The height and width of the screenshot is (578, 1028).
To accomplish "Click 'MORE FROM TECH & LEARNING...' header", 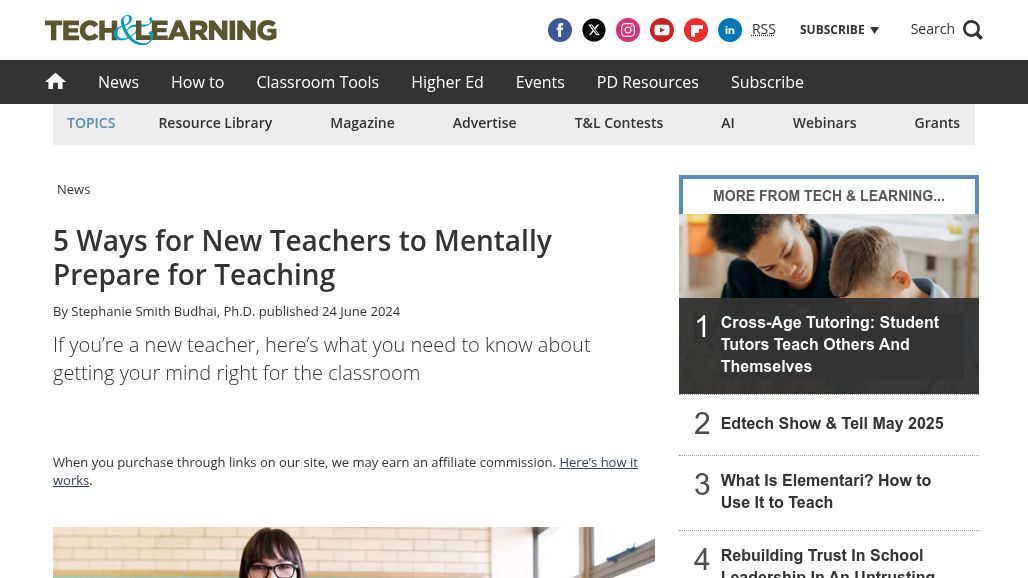I will click(x=829, y=196).
